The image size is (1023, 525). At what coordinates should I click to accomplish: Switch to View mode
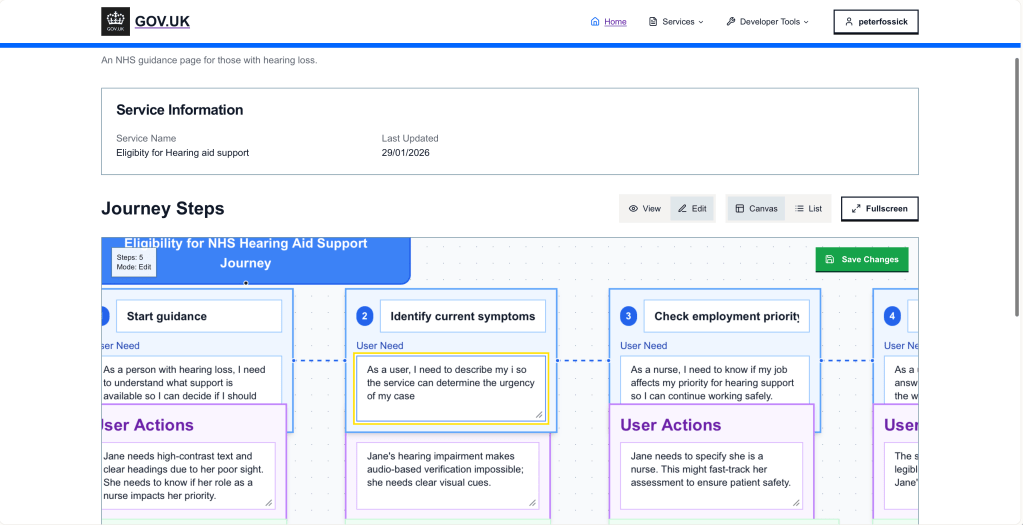645,209
